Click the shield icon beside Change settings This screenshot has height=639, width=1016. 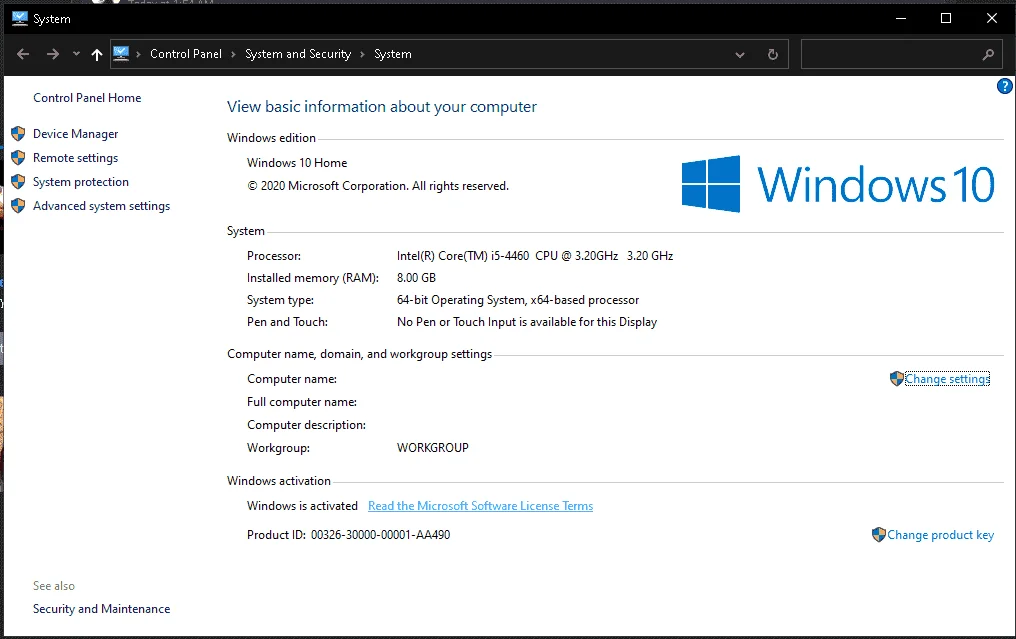coord(897,379)
